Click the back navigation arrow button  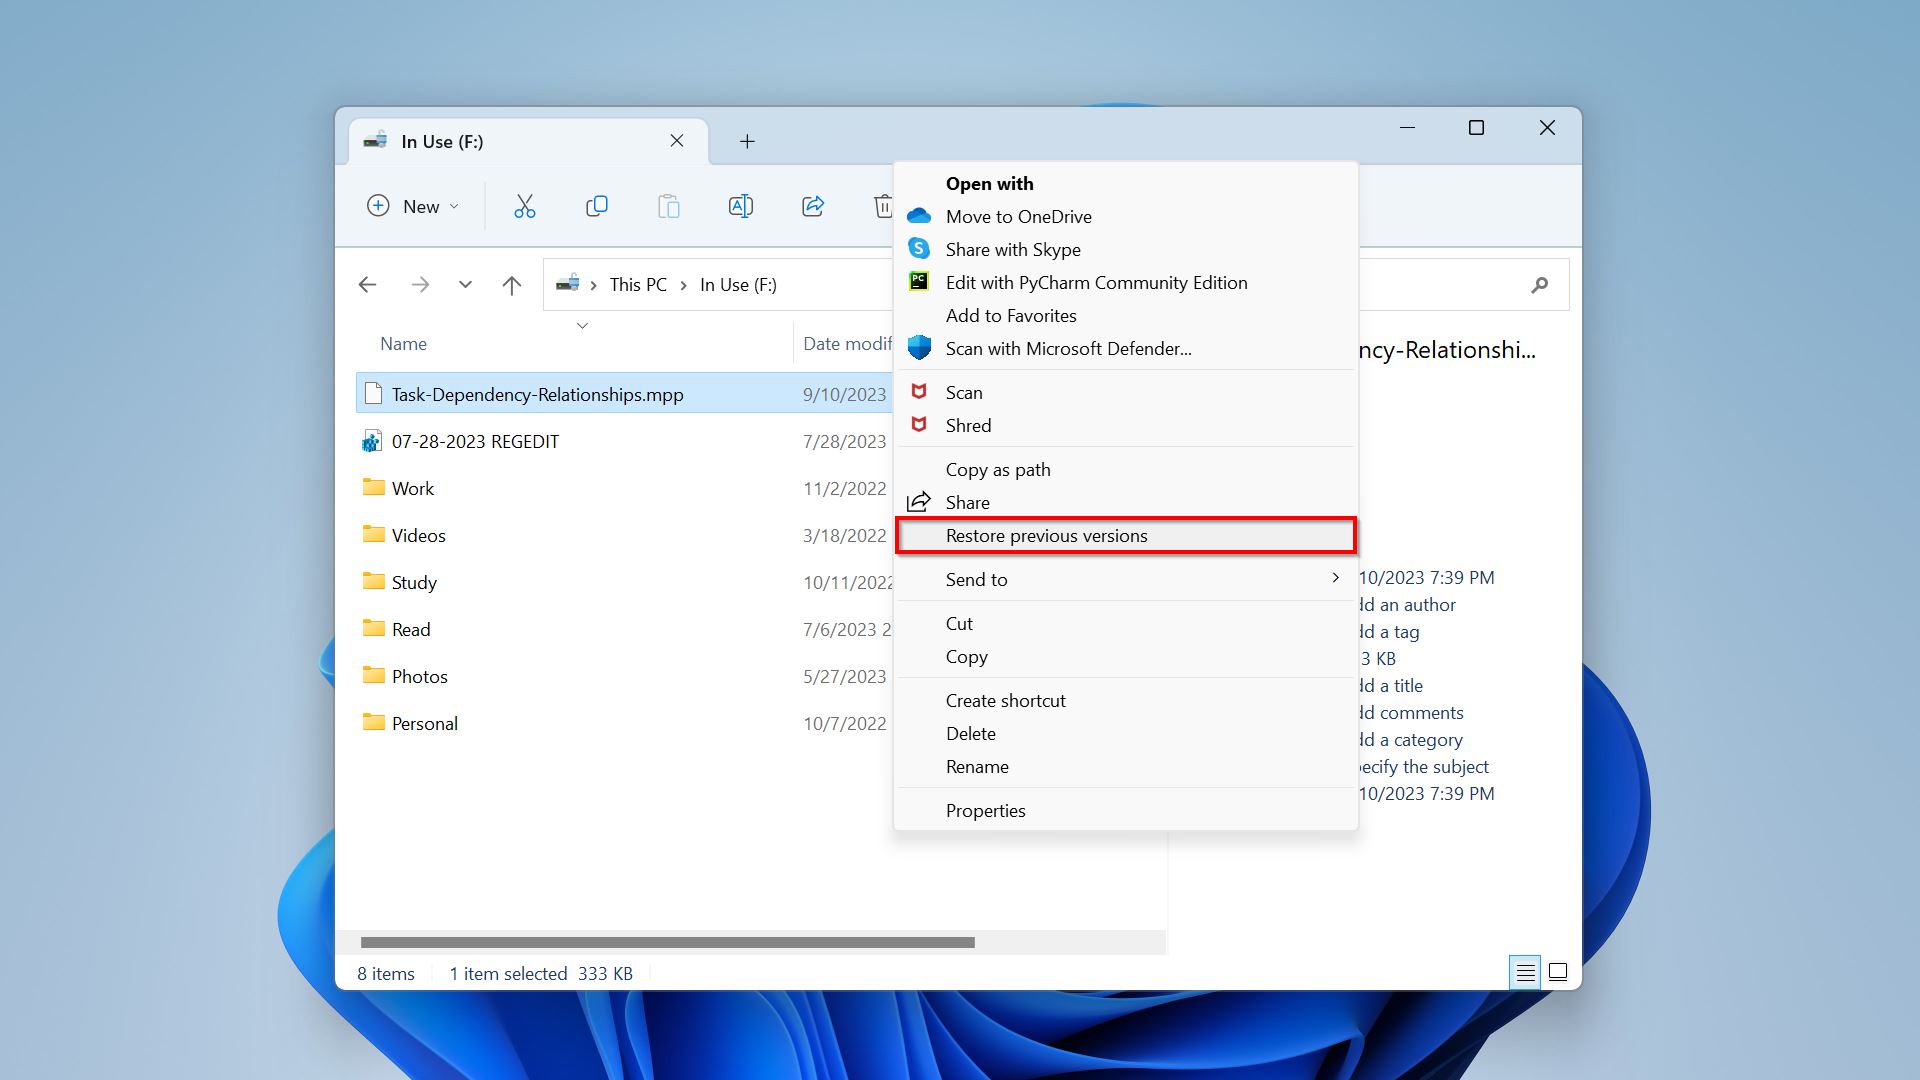pyautogui.click(x=368, y=284)
